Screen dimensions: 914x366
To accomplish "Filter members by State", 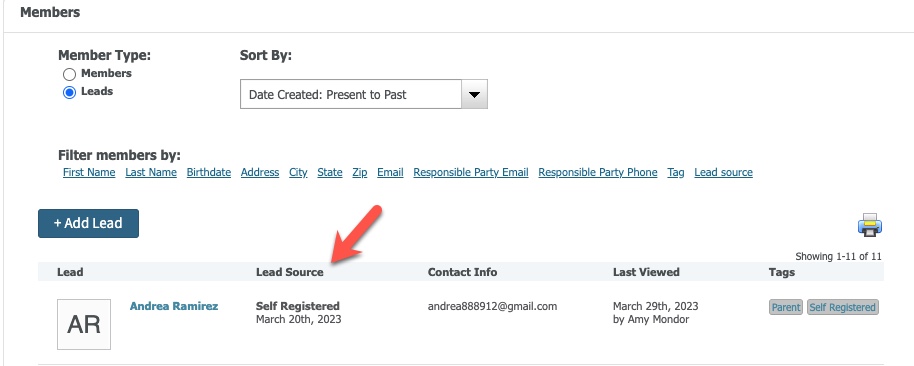I will (330, 173).
